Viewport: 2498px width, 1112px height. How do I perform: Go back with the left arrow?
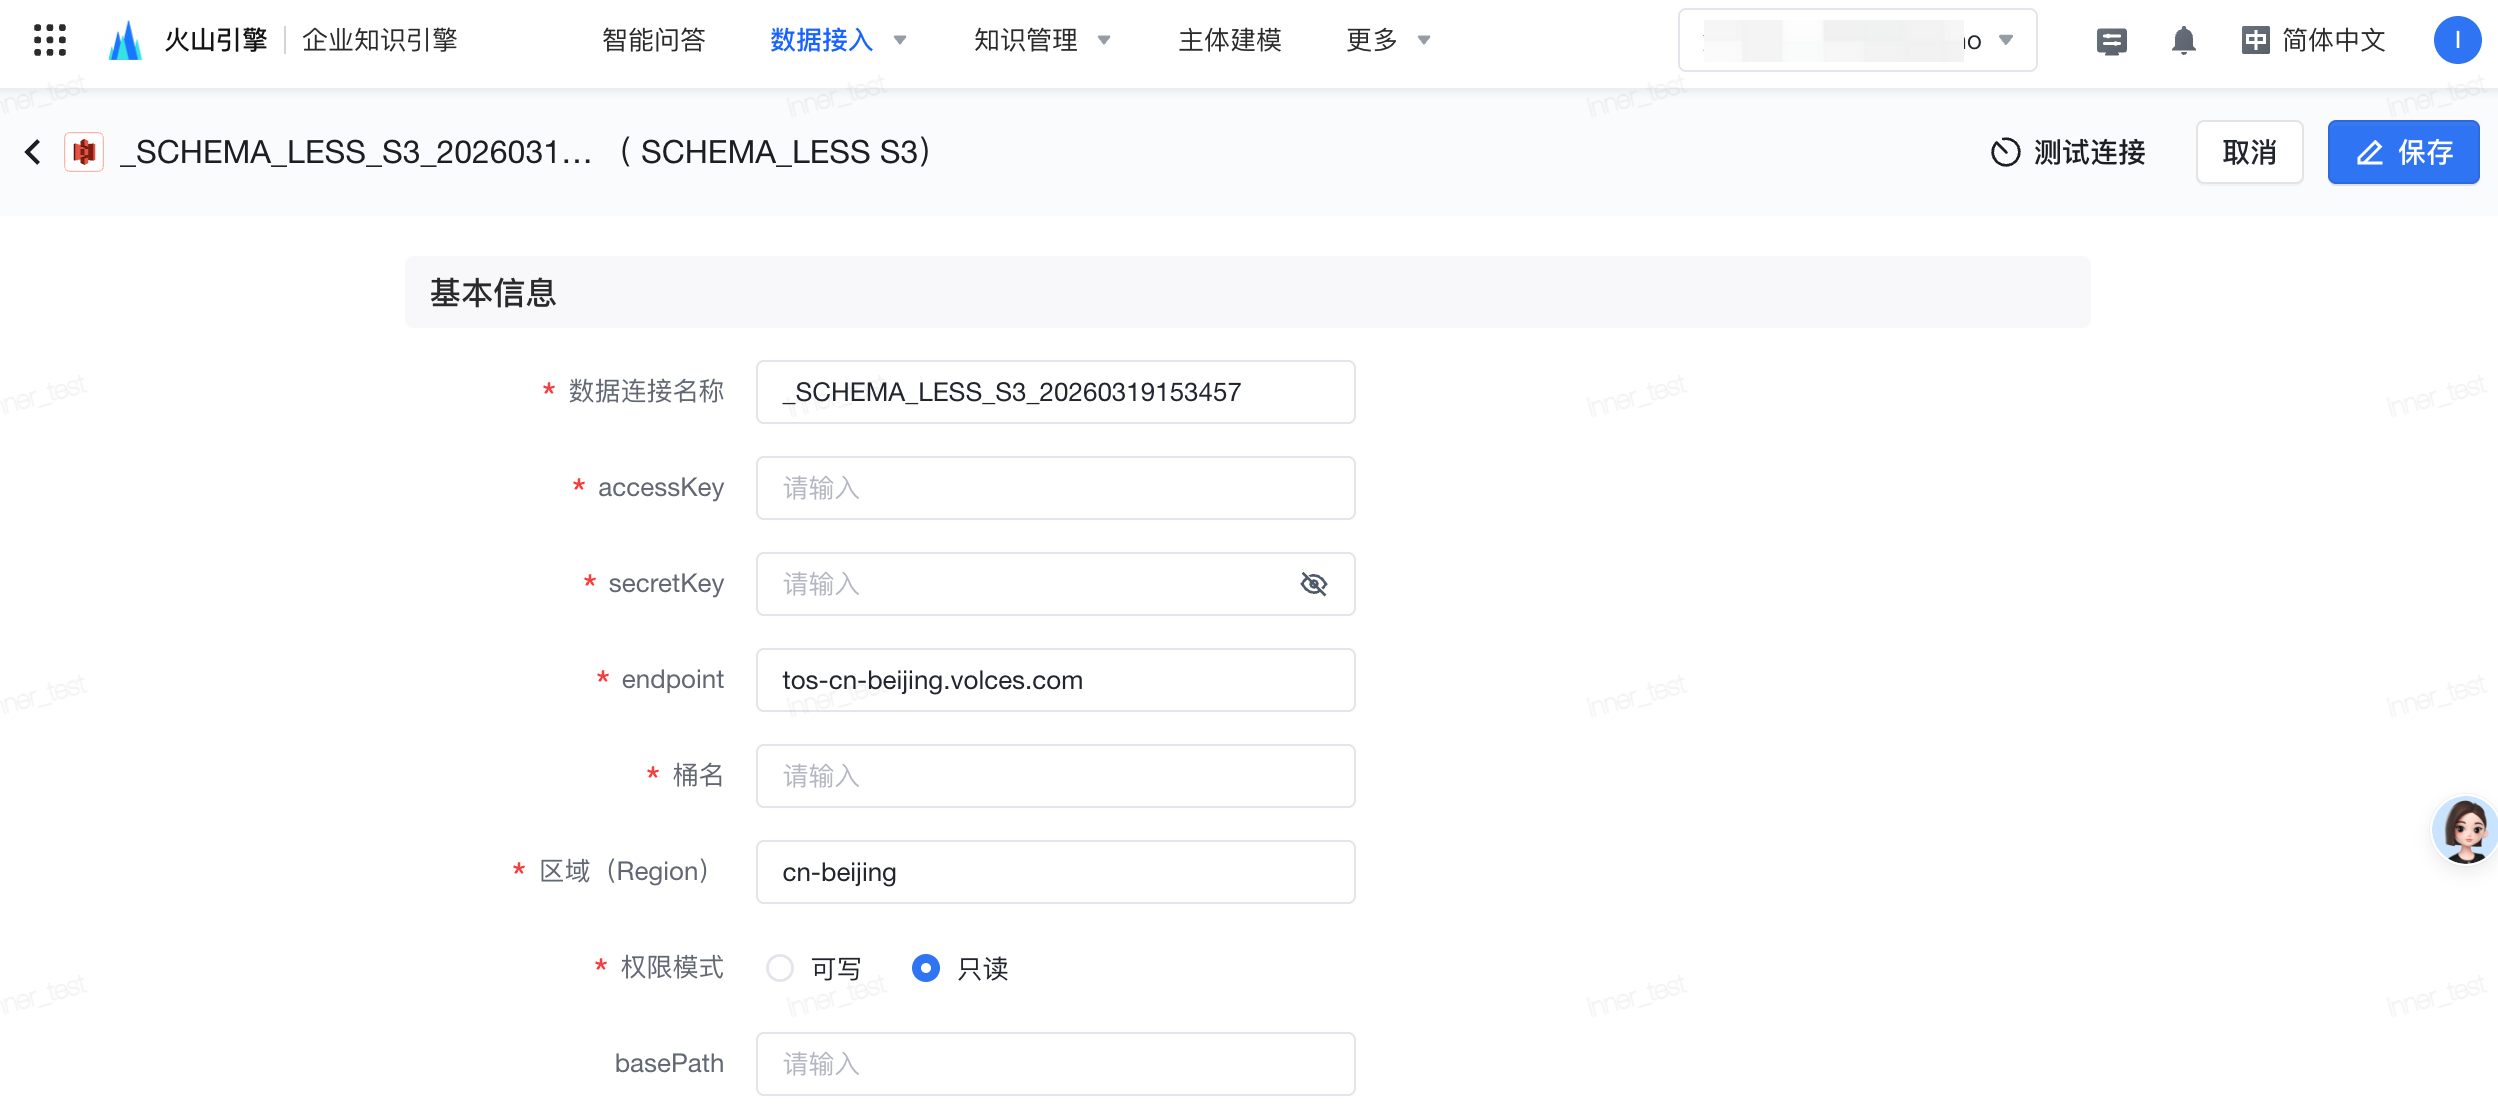click(33, 152)
